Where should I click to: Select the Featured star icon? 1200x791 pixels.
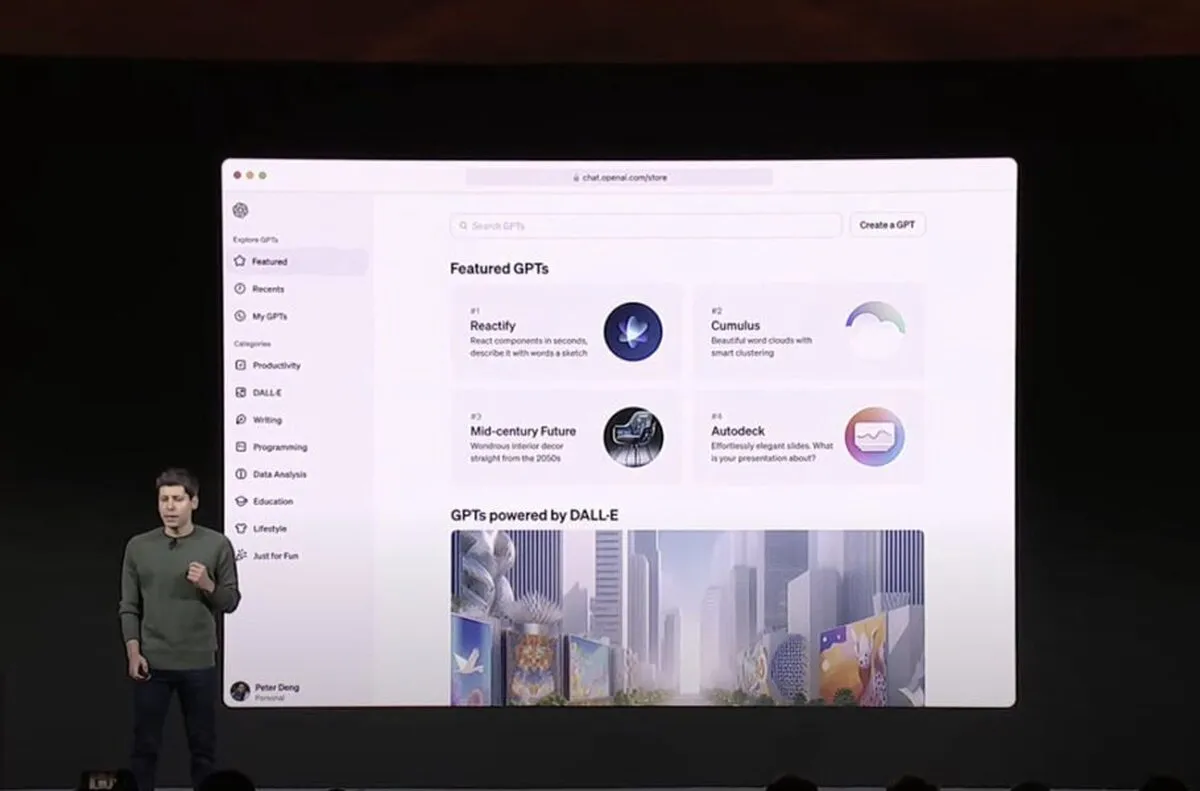coord(240,261)
